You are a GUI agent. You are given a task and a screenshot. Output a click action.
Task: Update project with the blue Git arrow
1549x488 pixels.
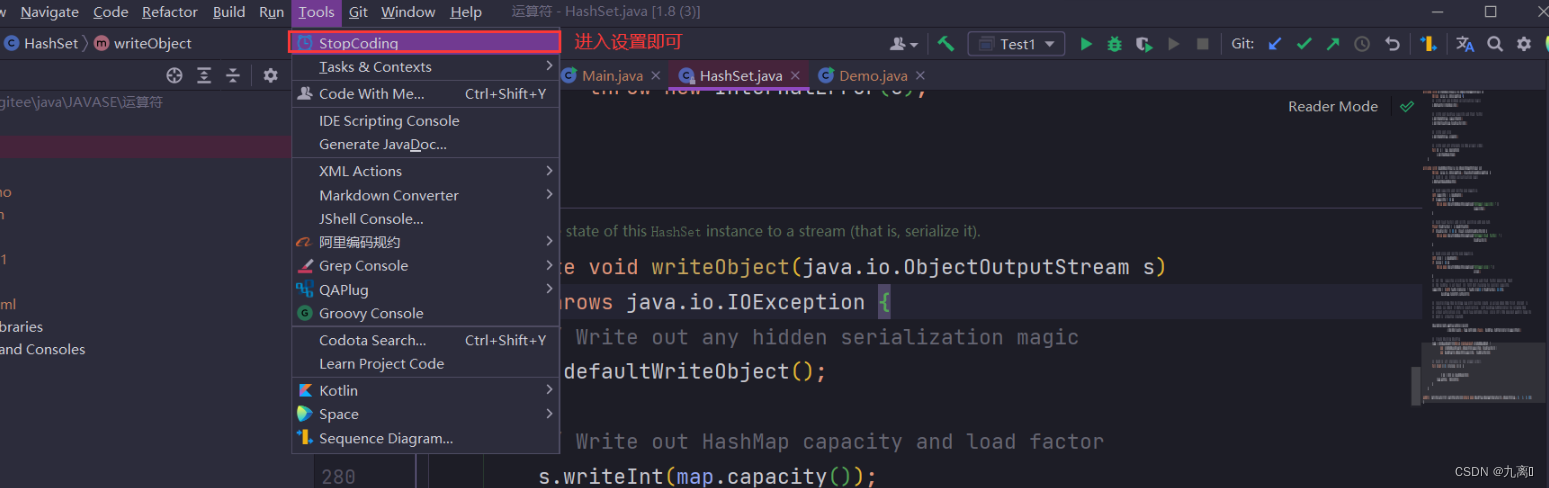click(x=1274, y=44)
